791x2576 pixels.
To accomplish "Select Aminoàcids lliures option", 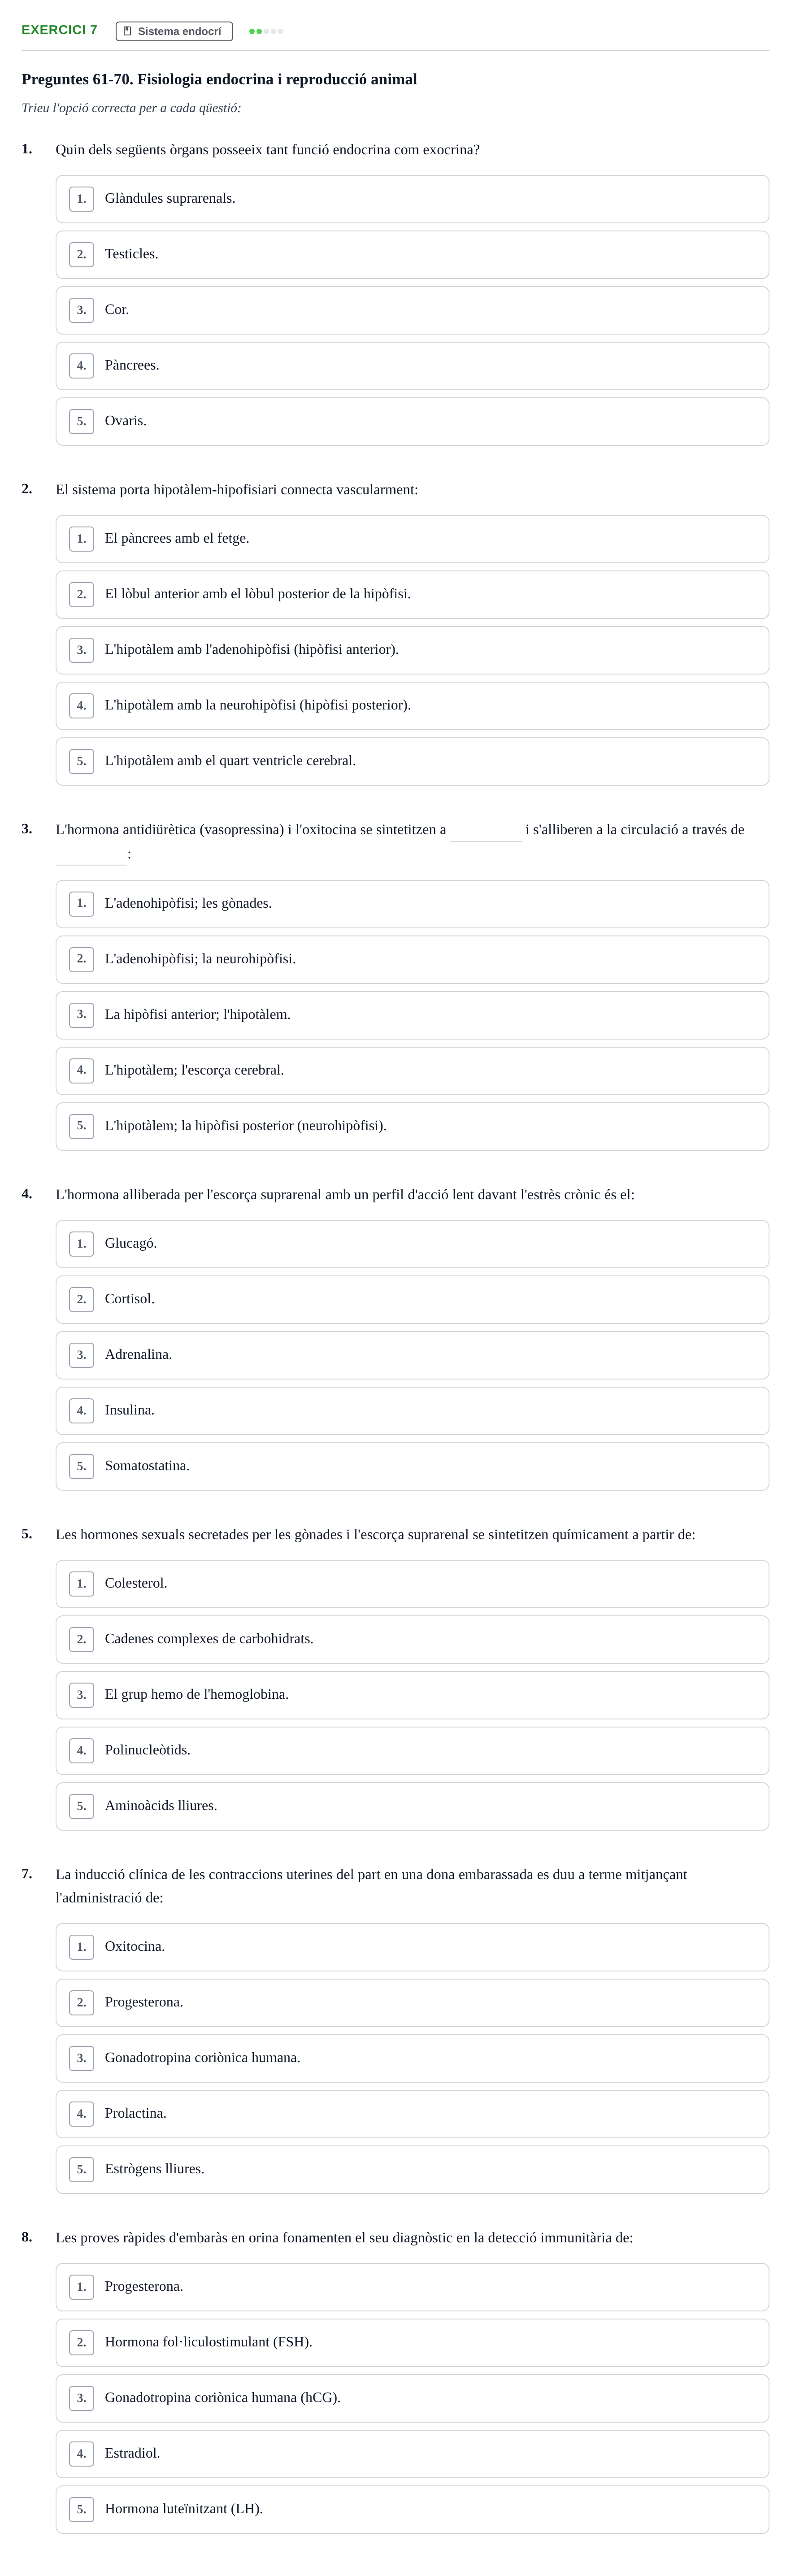I will [x=412, y=1806].
